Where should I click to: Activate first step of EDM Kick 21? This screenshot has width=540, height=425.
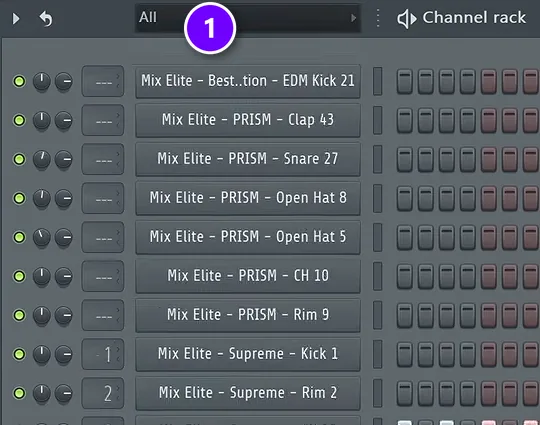tap(405, 82)
